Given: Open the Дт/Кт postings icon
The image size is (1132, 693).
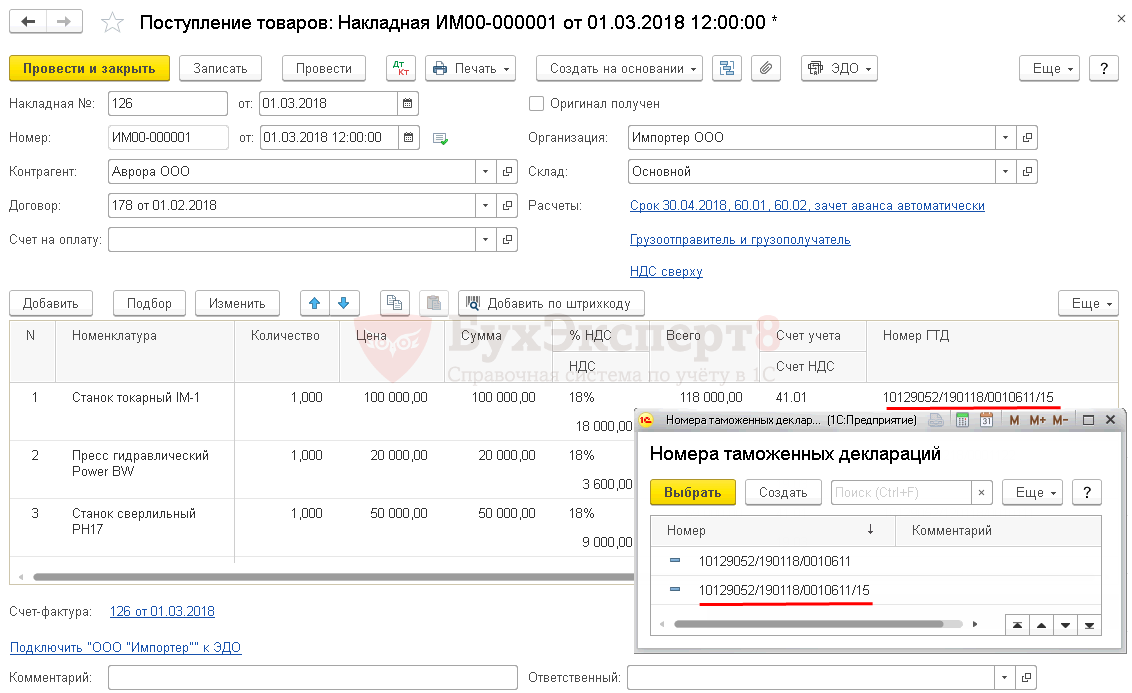Looking at the screenshot, I should (x=401, y=69).
